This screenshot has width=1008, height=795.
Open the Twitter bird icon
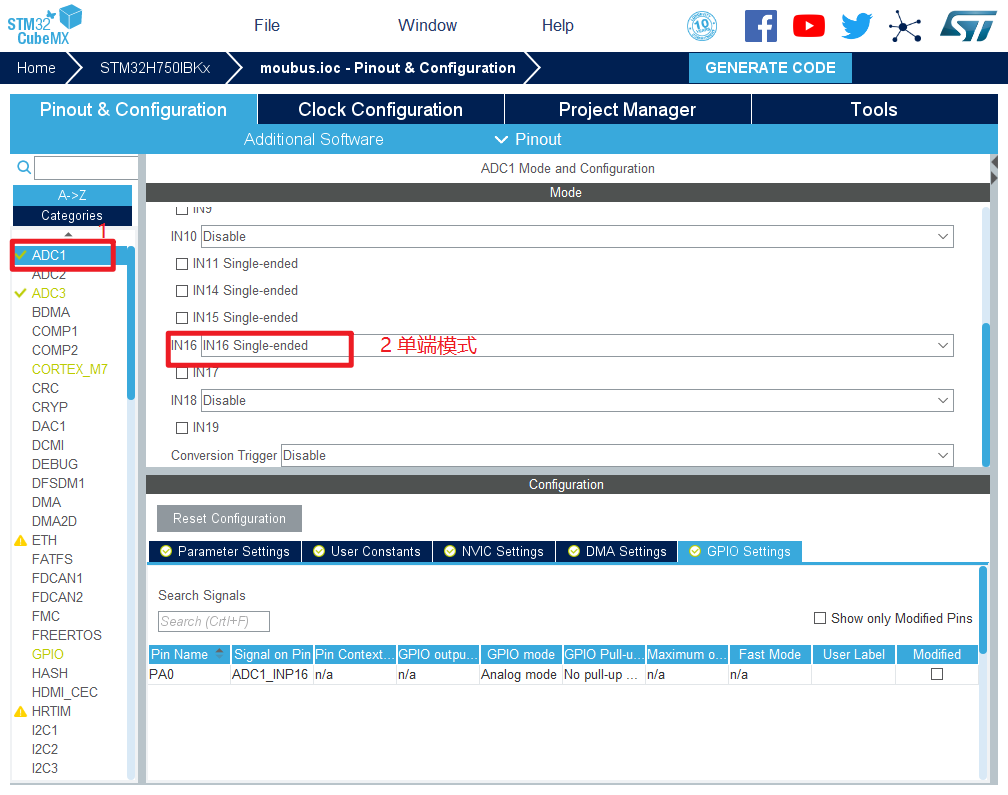click(856, 26)
